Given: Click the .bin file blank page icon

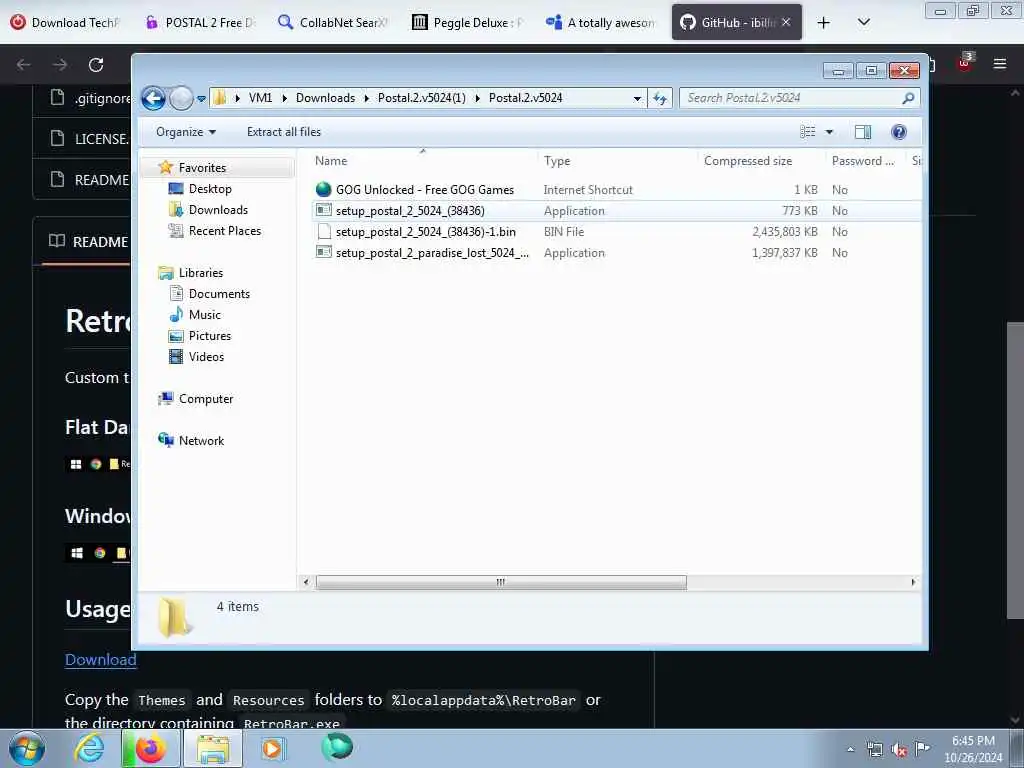Looking at the screenshot, I should [x=324, y=231].
